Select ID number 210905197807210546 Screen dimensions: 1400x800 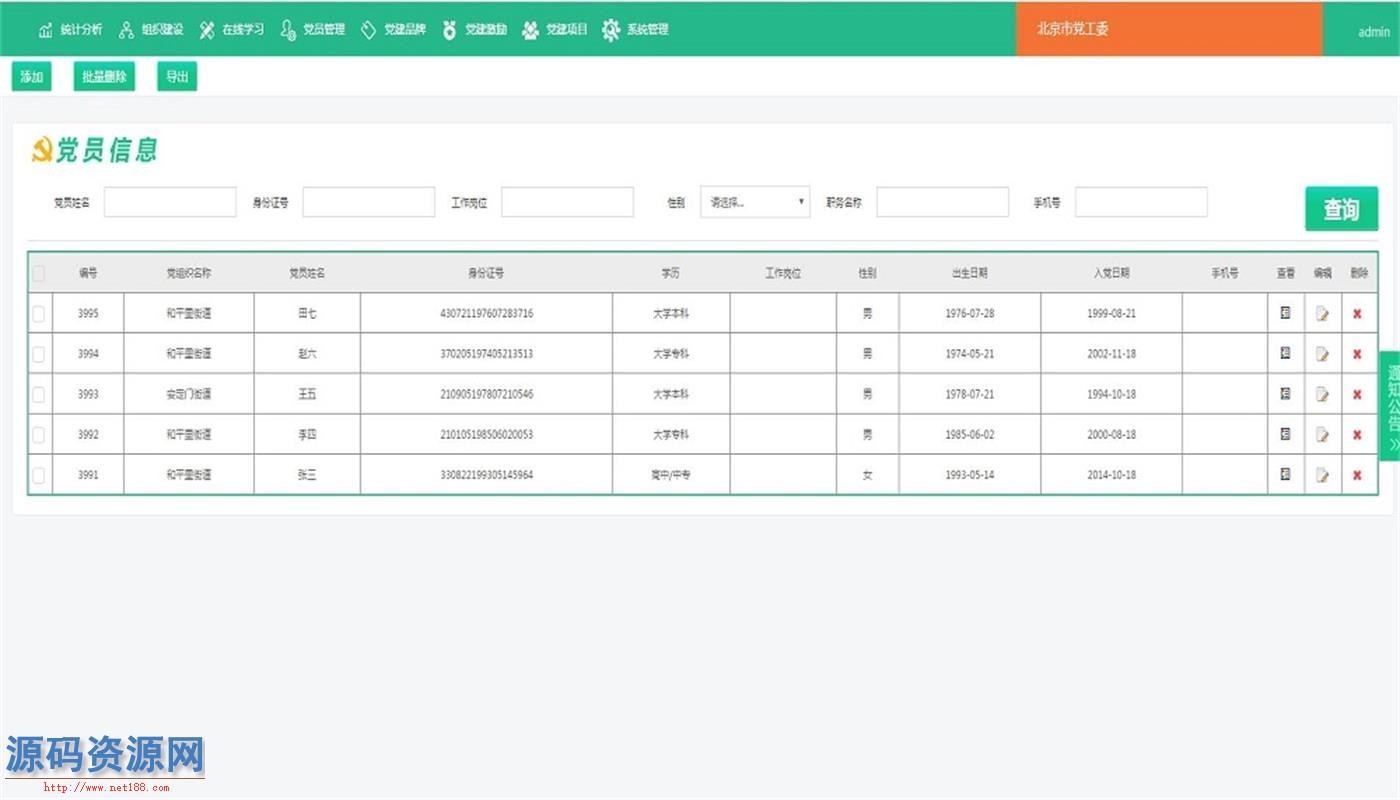pyautogui.click(x=487, y=394)
